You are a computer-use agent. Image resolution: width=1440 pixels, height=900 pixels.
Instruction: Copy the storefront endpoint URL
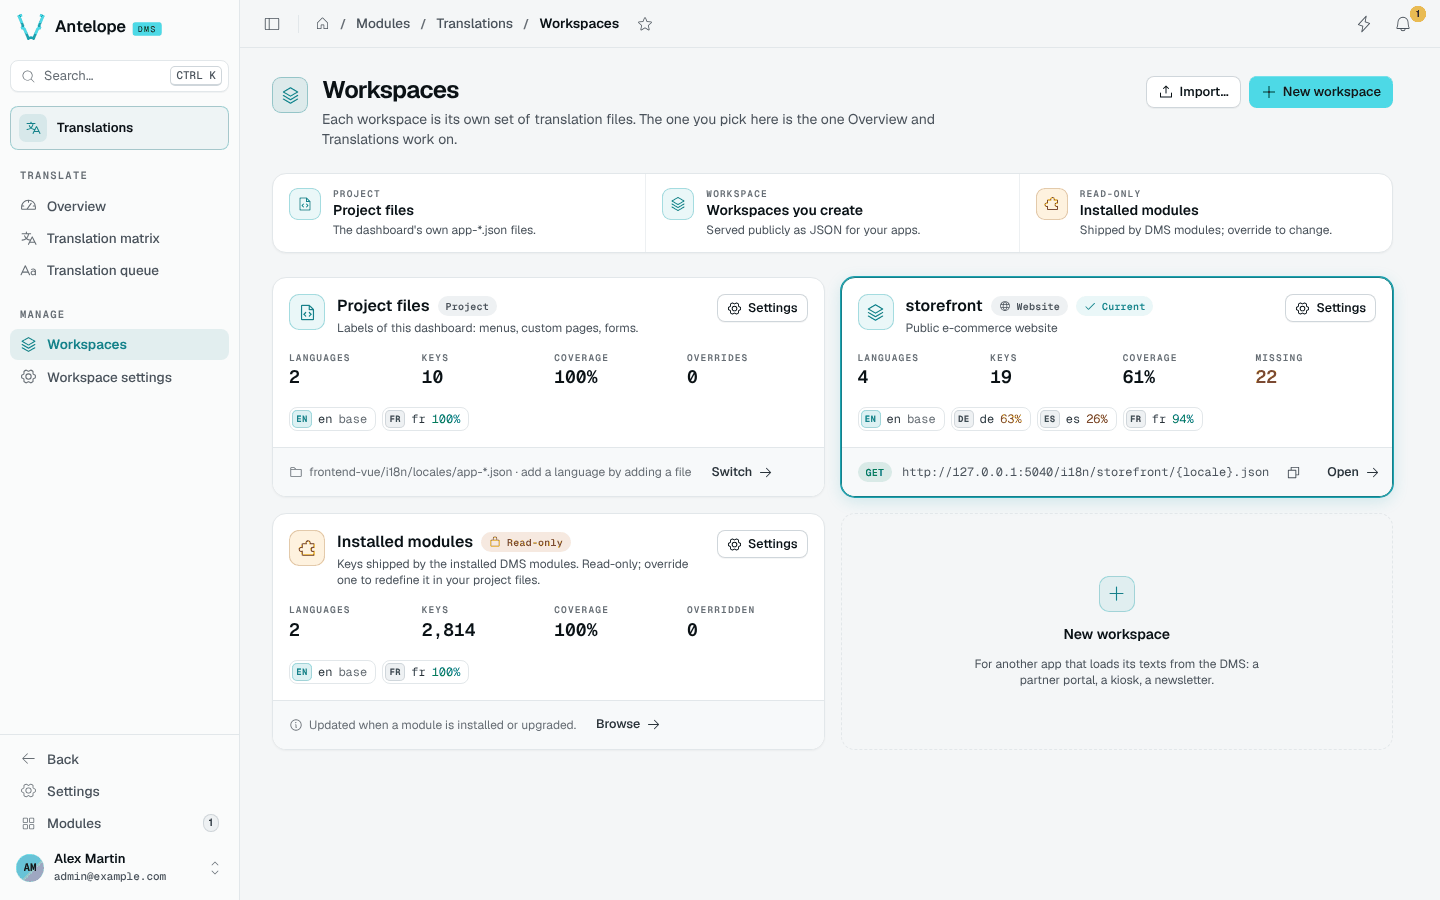pos(1293,472)
